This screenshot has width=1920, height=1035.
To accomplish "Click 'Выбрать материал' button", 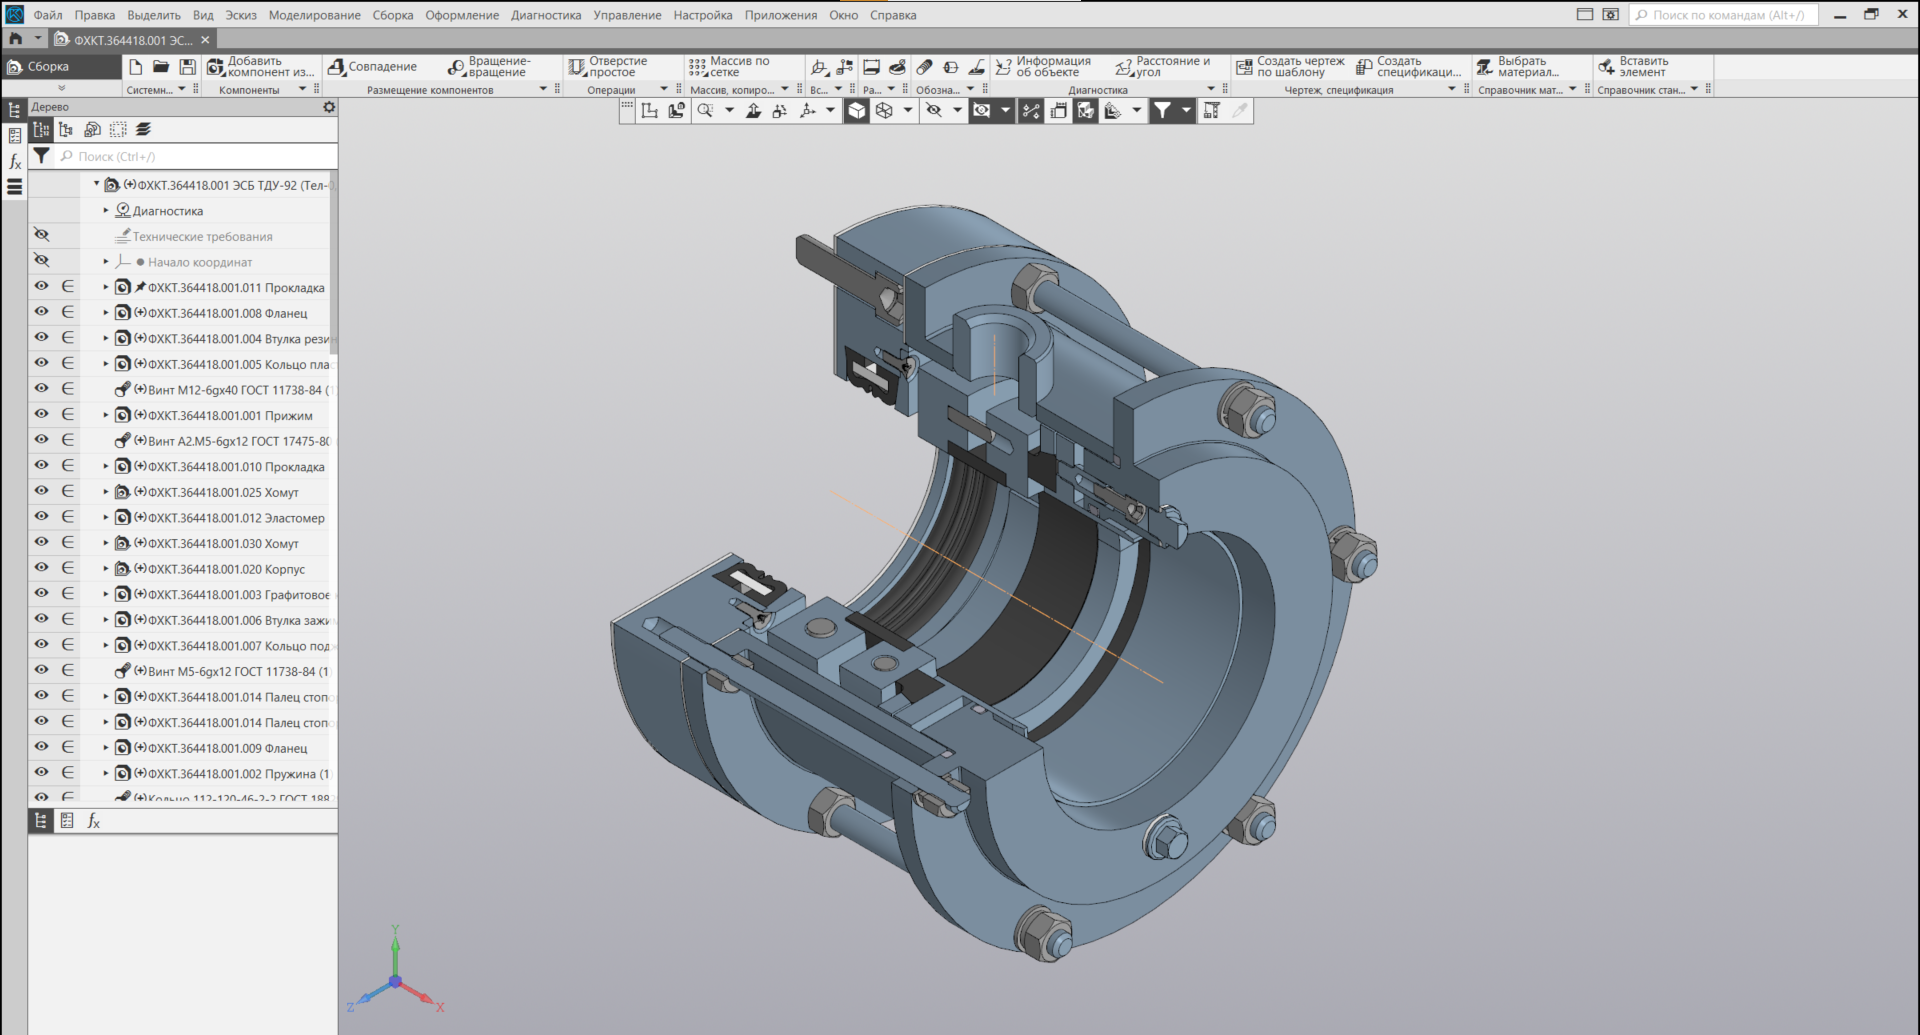I will [1518, 67].
